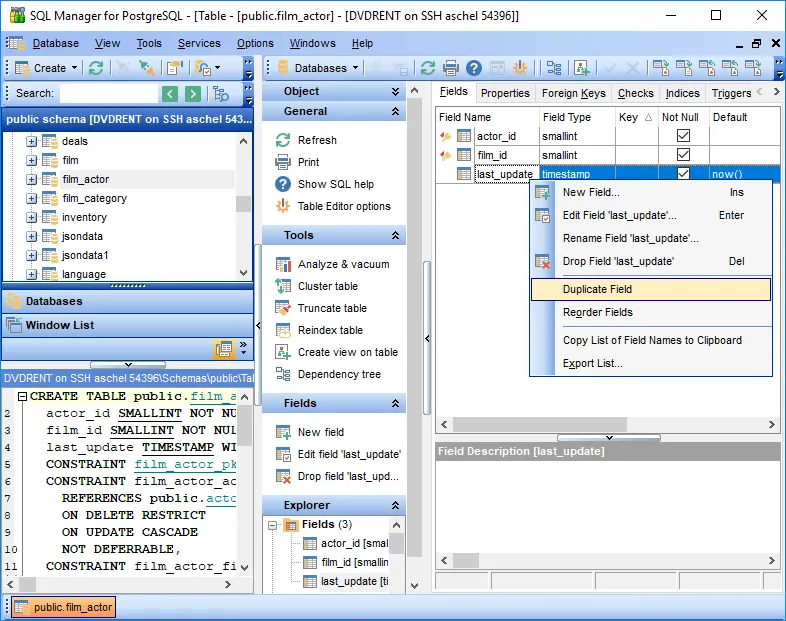Click the window list toggle icon in navigation bar
This screenshot has width=786, height=621.
224,349
